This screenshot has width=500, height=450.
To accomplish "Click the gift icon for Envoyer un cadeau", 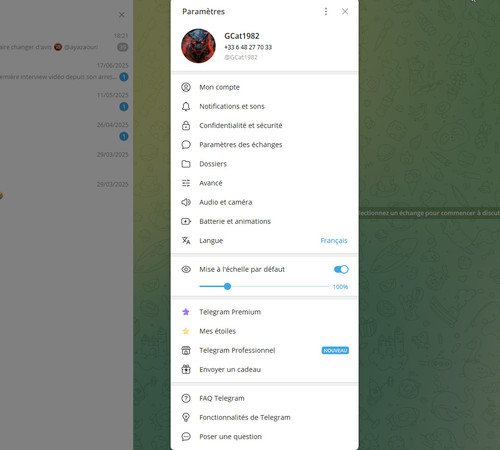I will click(186, 369).
